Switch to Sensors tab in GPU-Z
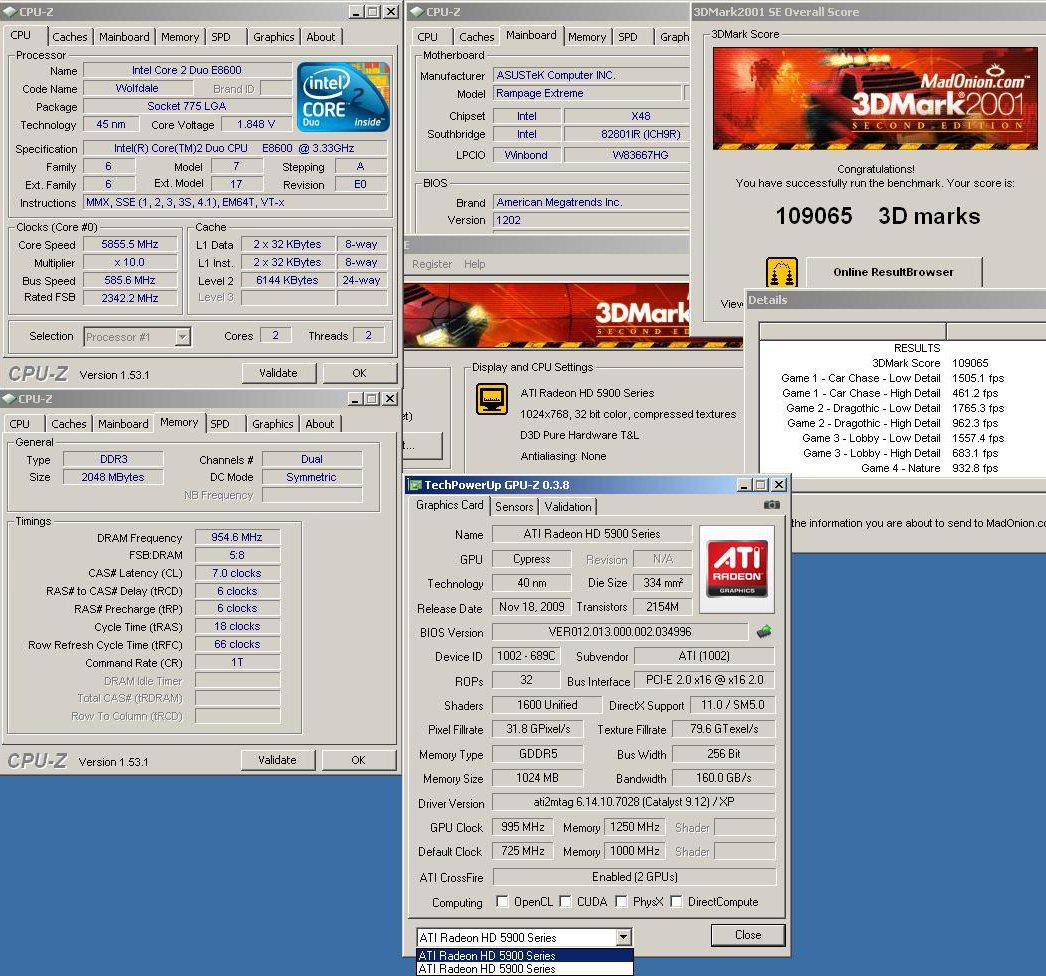 point(514,506)
